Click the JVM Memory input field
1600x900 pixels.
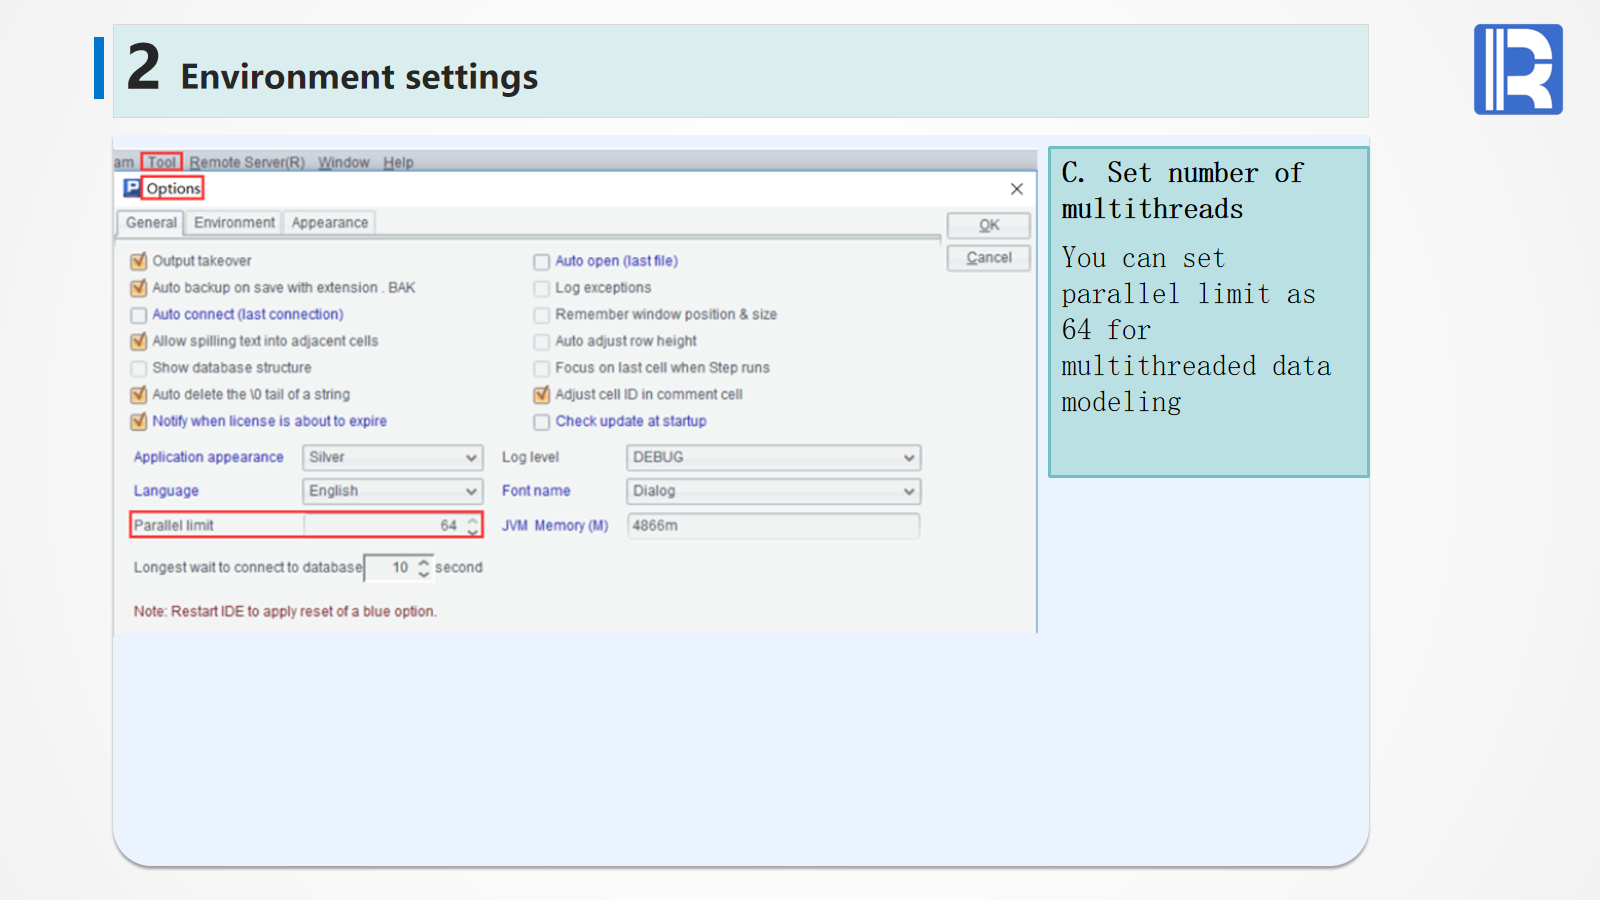(772, 526)
